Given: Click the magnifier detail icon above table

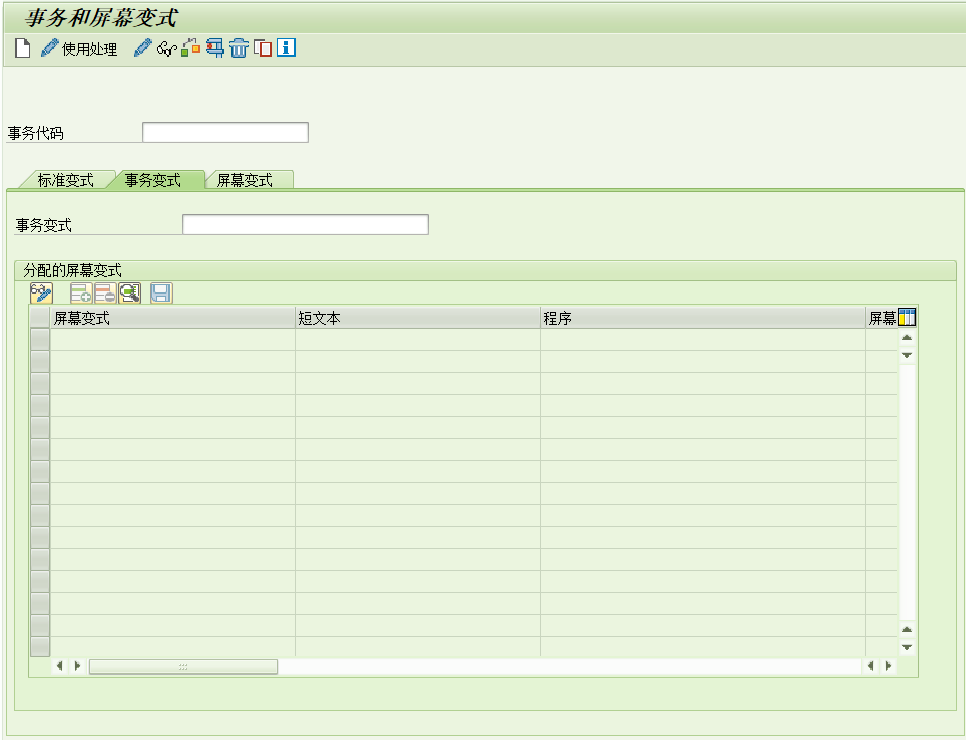Looking at the screenshot, I should tap(129, 293).
